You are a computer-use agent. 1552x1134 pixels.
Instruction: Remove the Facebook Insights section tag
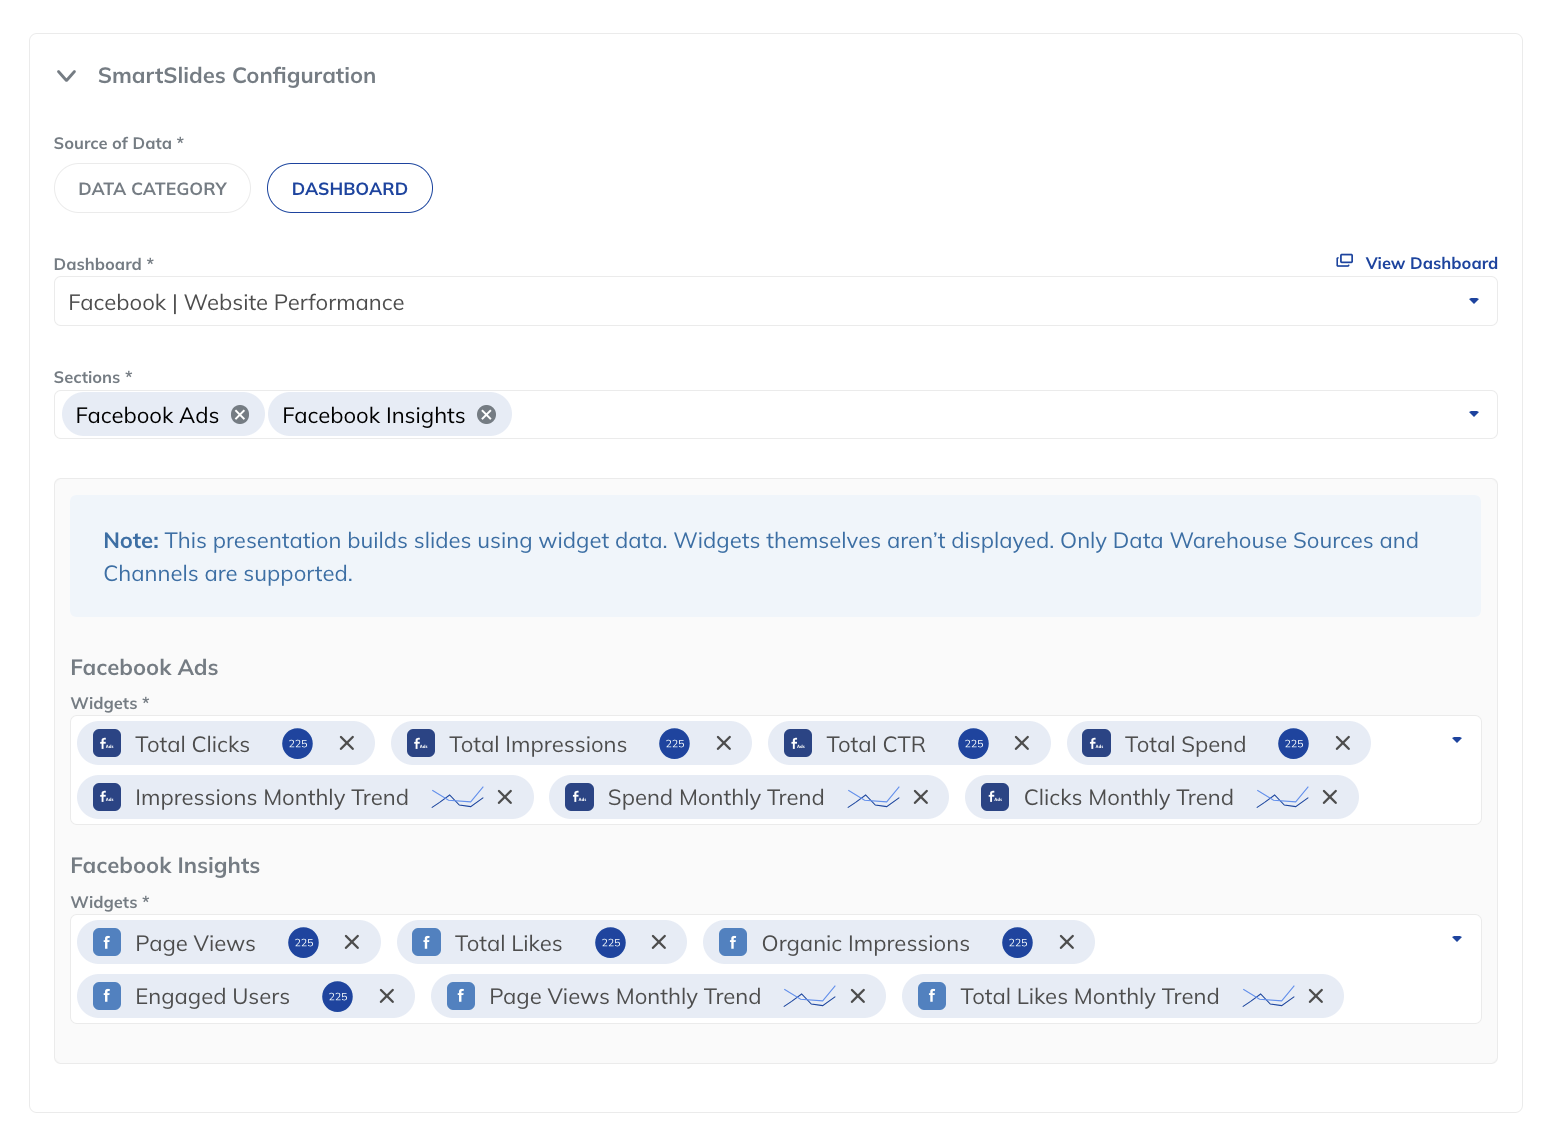(487, 415)
